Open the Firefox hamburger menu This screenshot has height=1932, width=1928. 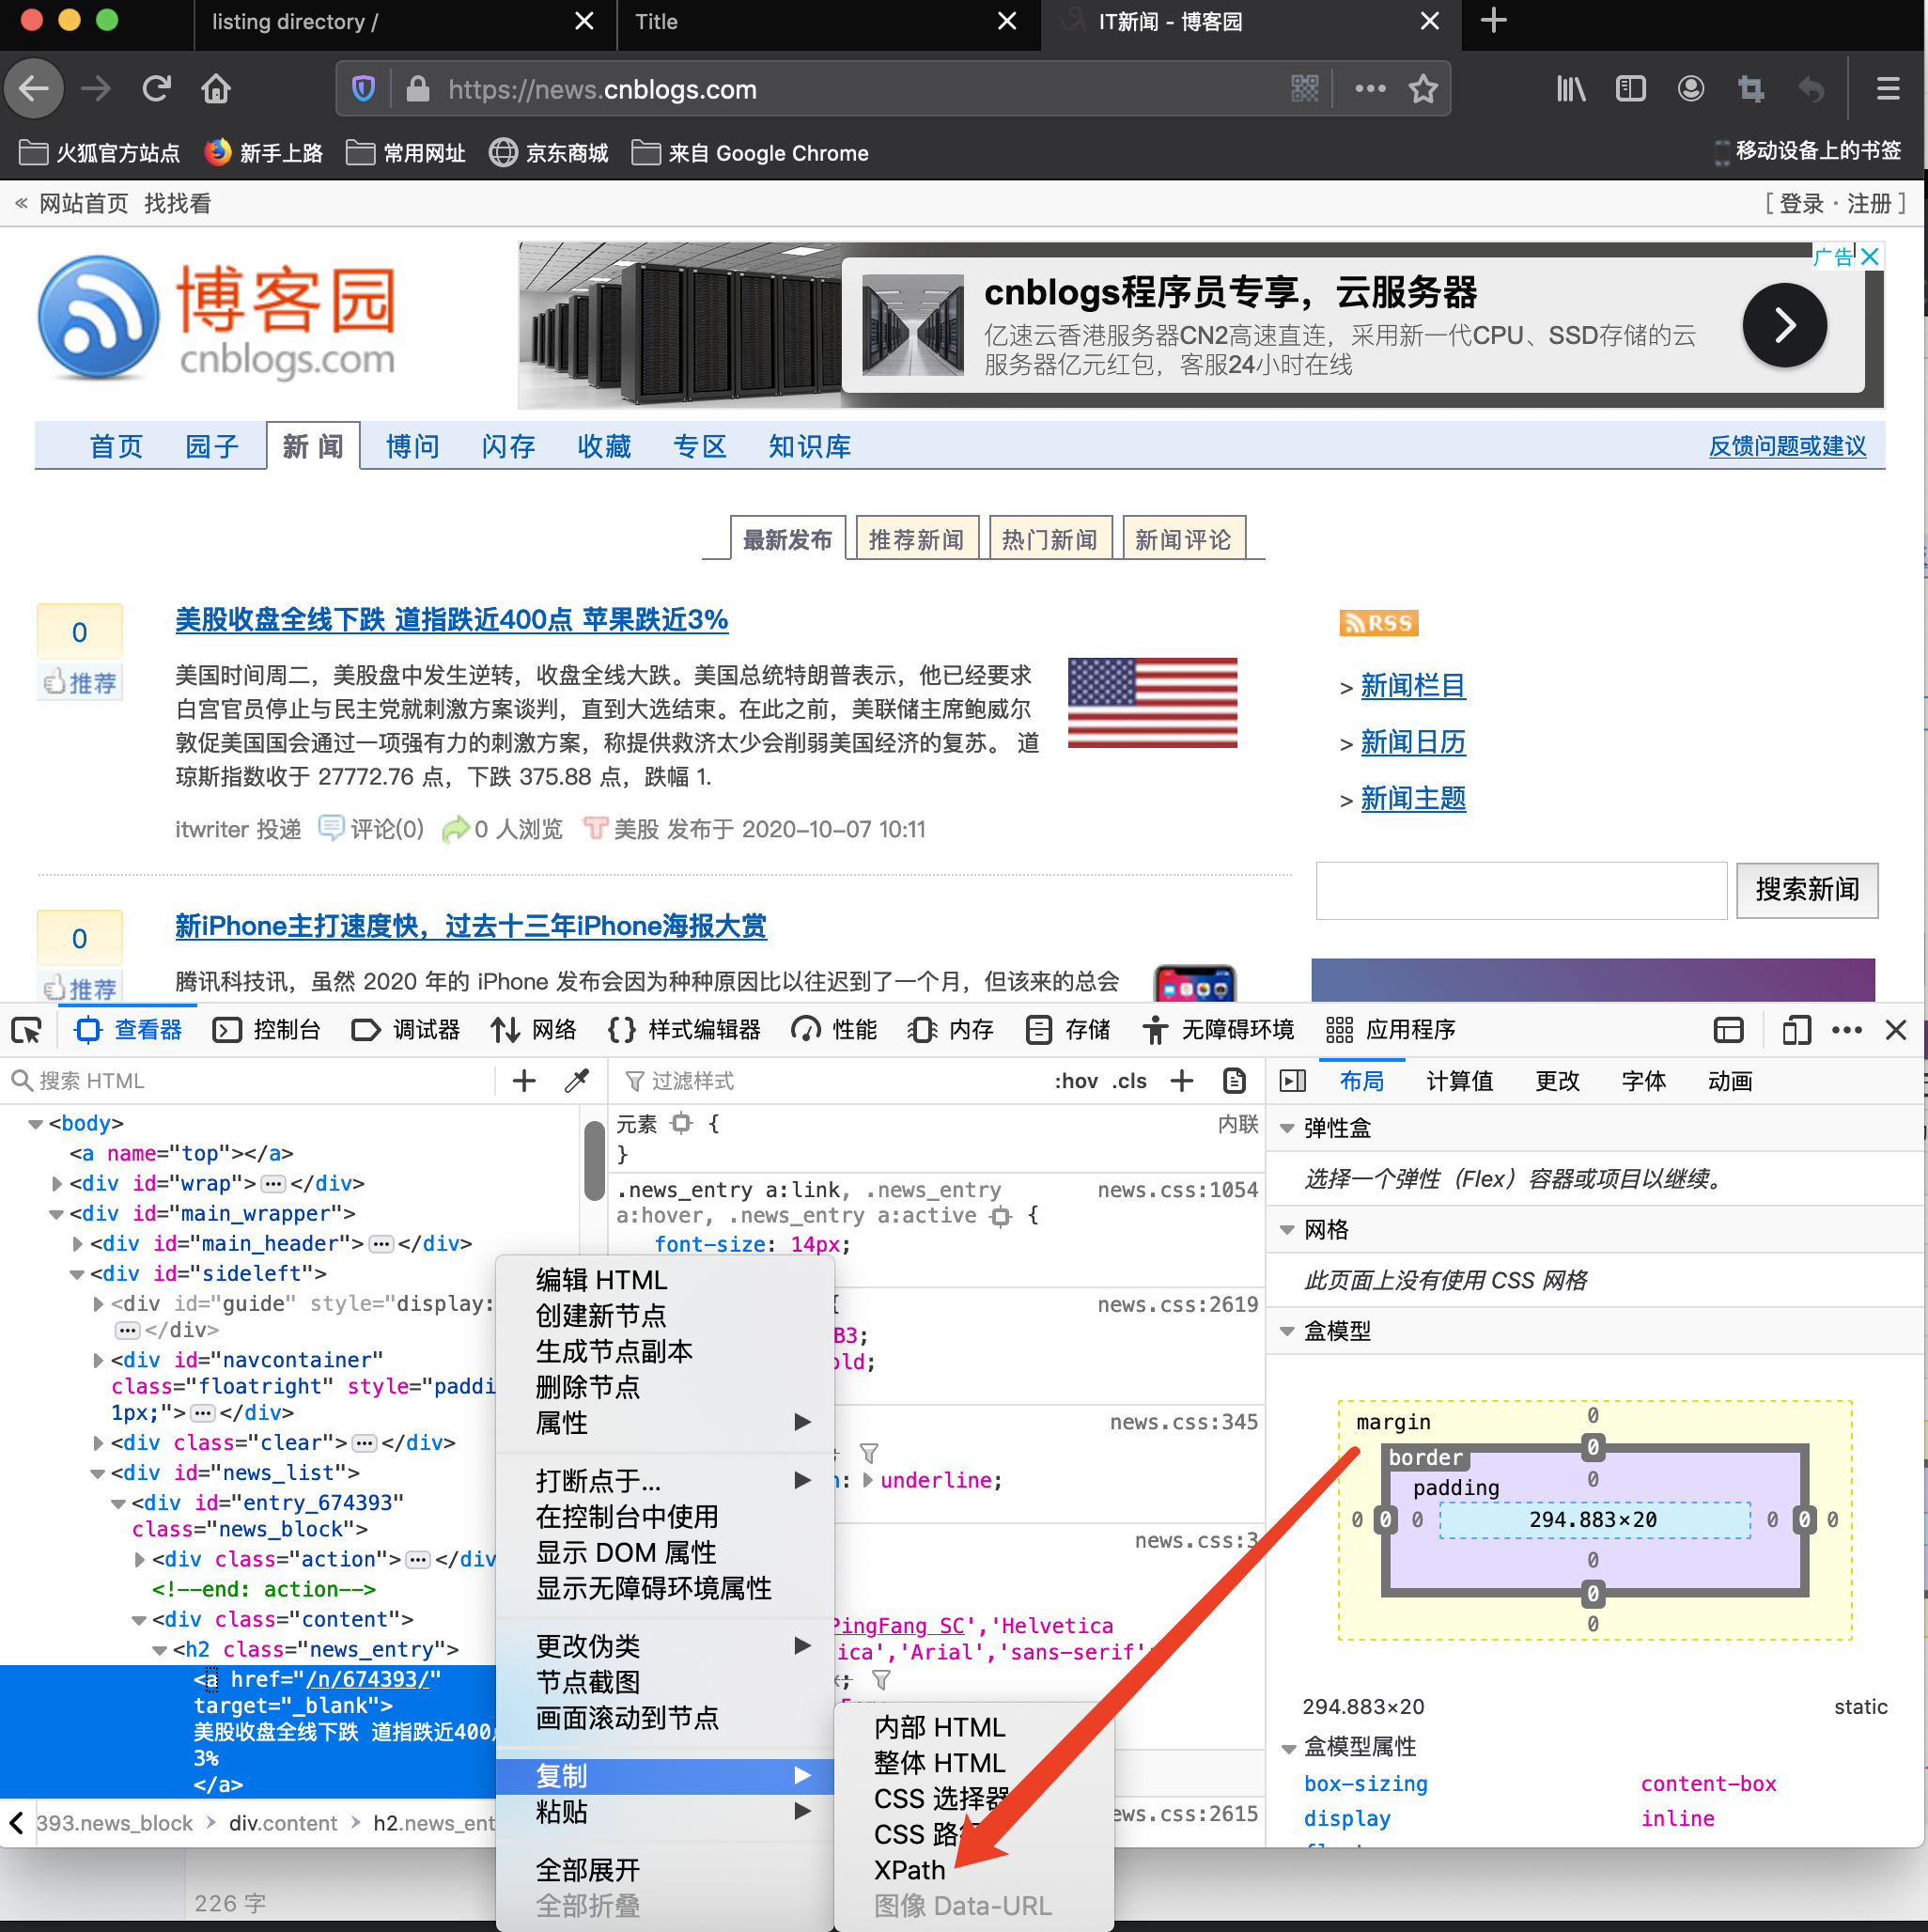1887,89
